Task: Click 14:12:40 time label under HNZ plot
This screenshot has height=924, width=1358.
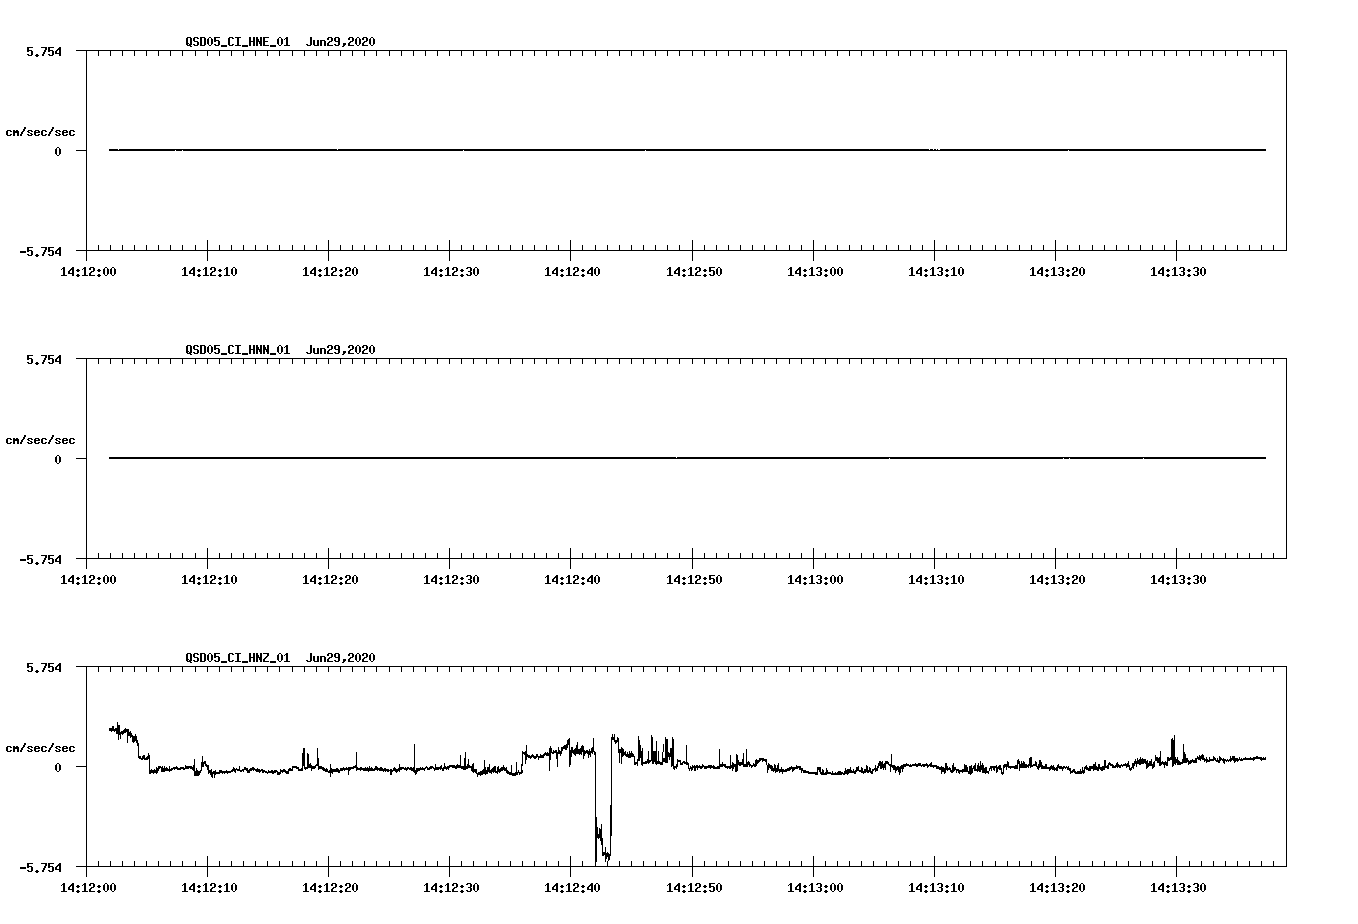Action: point(571,887)
